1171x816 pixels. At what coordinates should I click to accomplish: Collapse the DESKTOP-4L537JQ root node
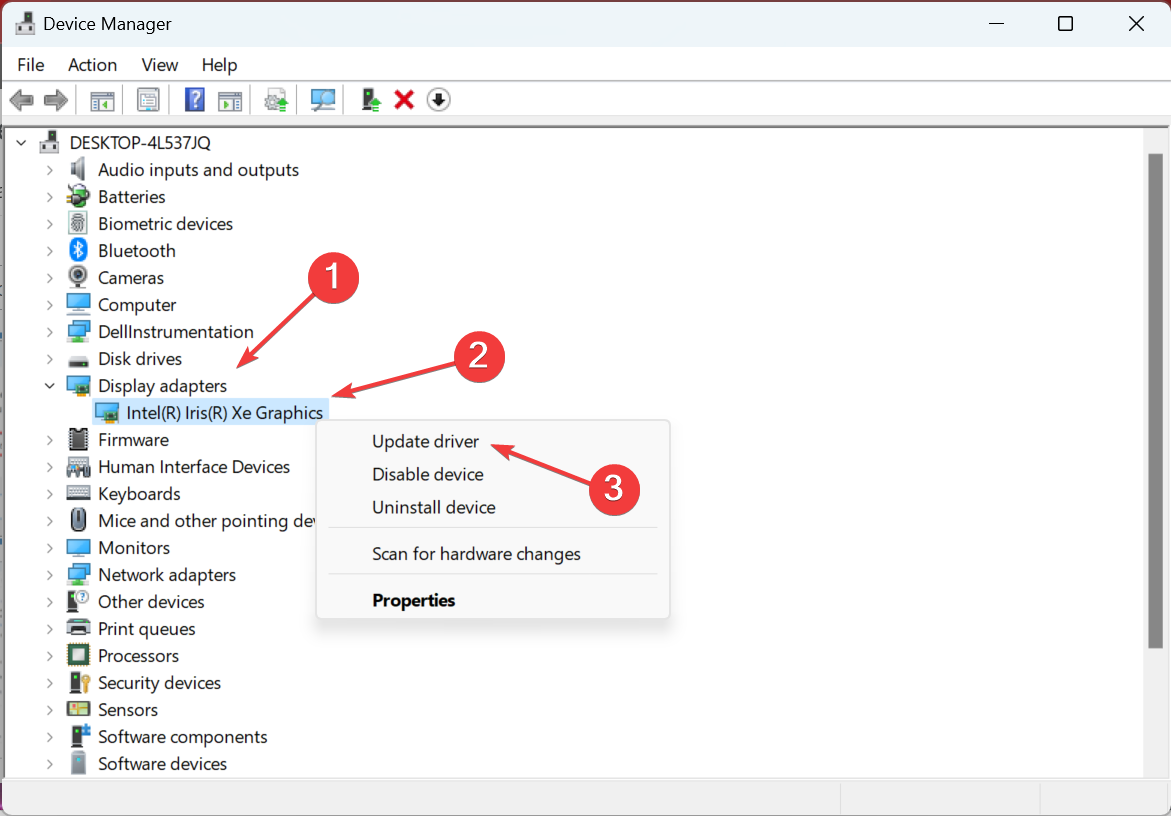click(x=21, y=143)
